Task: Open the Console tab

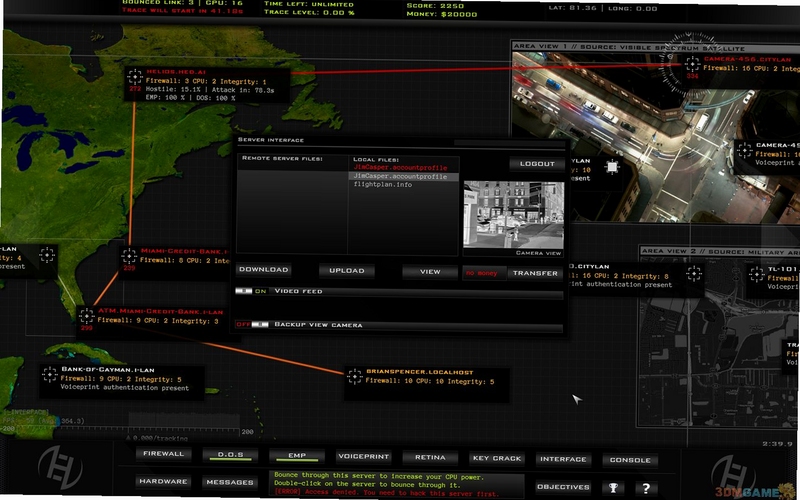Action: pos(630,460)
